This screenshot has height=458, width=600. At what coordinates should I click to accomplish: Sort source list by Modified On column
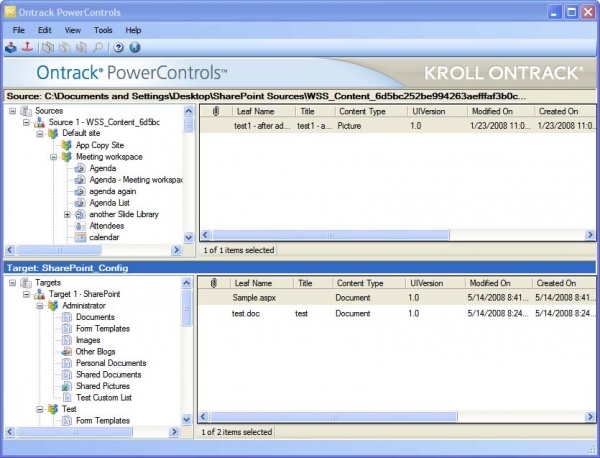pyautogui.click(x=501, y=111)
